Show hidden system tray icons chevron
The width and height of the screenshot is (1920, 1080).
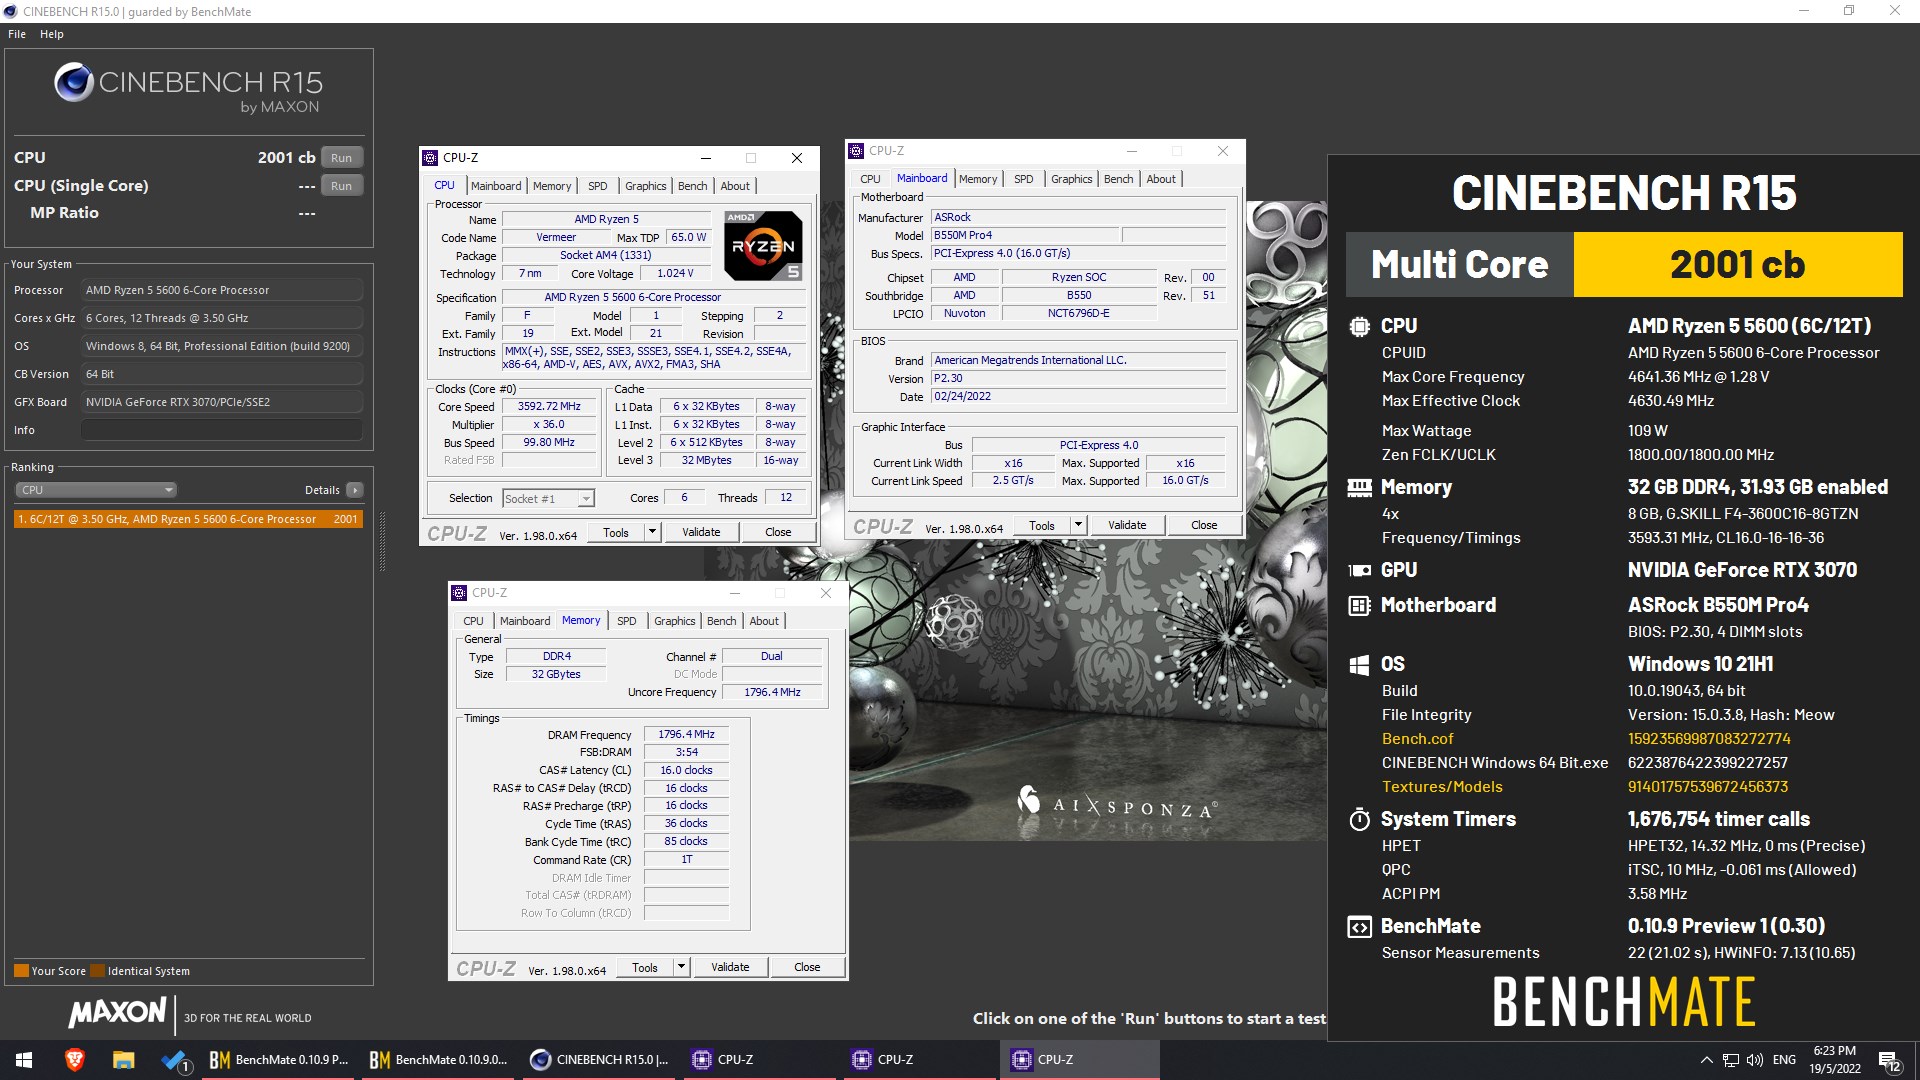1705,1060
